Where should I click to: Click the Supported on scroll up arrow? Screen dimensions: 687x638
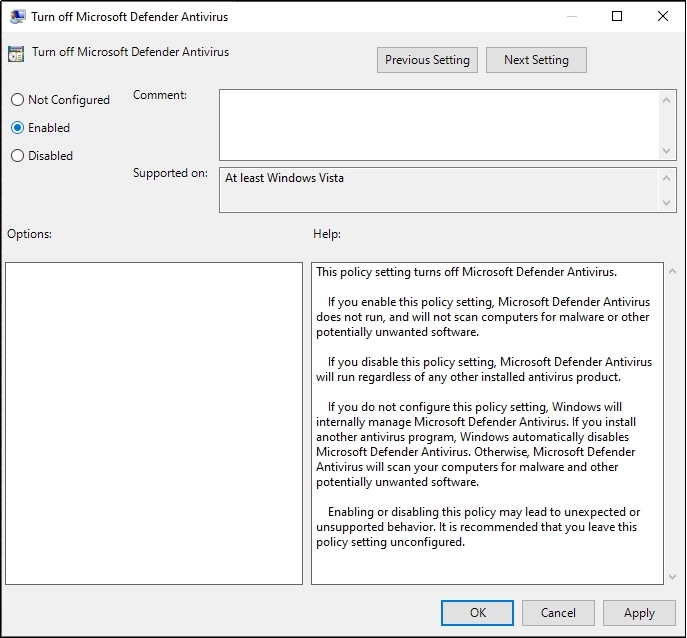[x=668, y=178]
